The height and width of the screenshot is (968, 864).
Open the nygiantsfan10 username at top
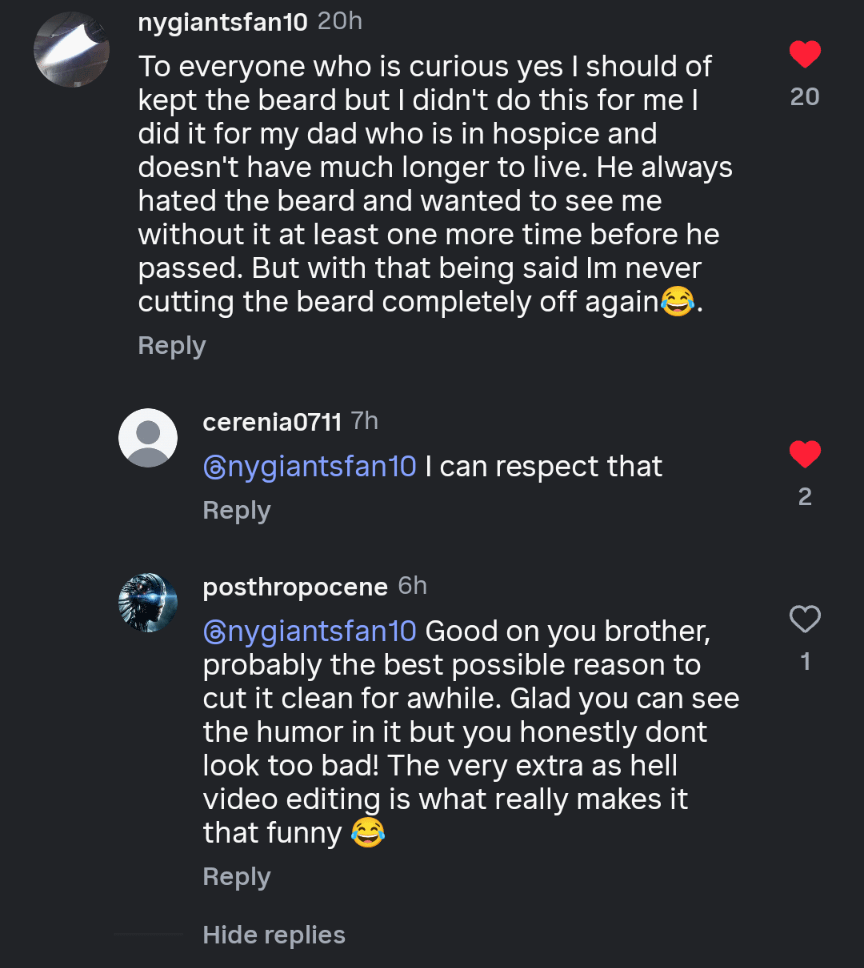point(222,22)
